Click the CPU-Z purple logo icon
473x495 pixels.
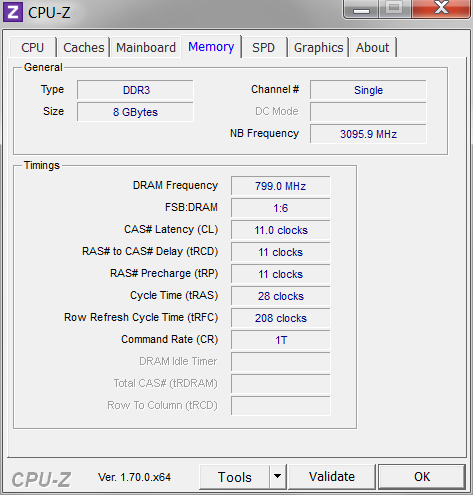[x=13, y=12]
